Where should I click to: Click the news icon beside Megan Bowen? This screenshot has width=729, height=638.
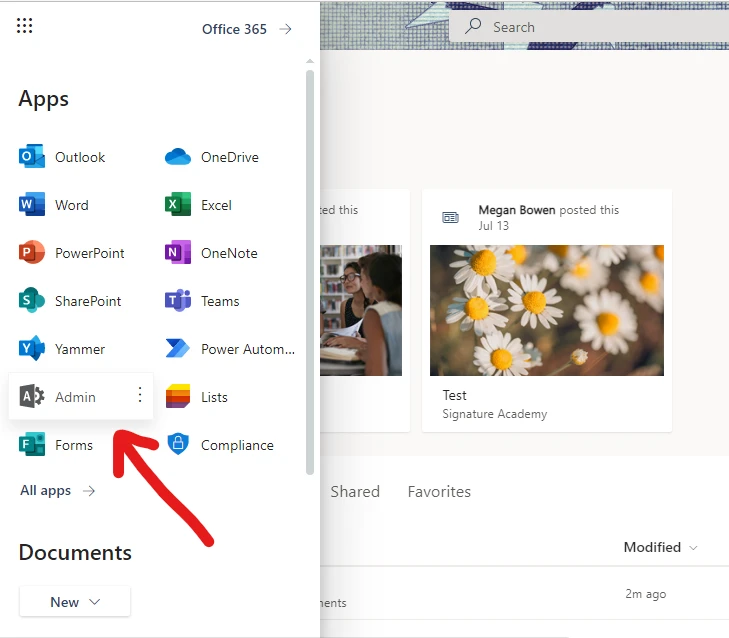pyautogui.click(x=450, y=217)
